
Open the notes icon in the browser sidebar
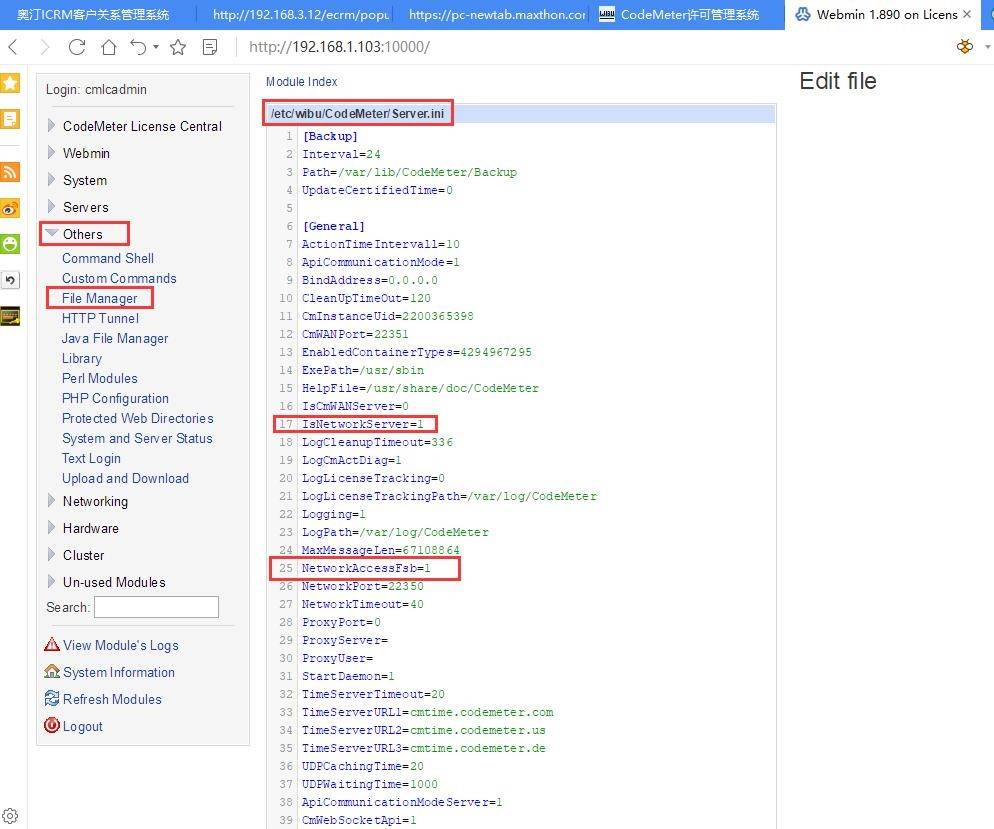pos(10,119)
